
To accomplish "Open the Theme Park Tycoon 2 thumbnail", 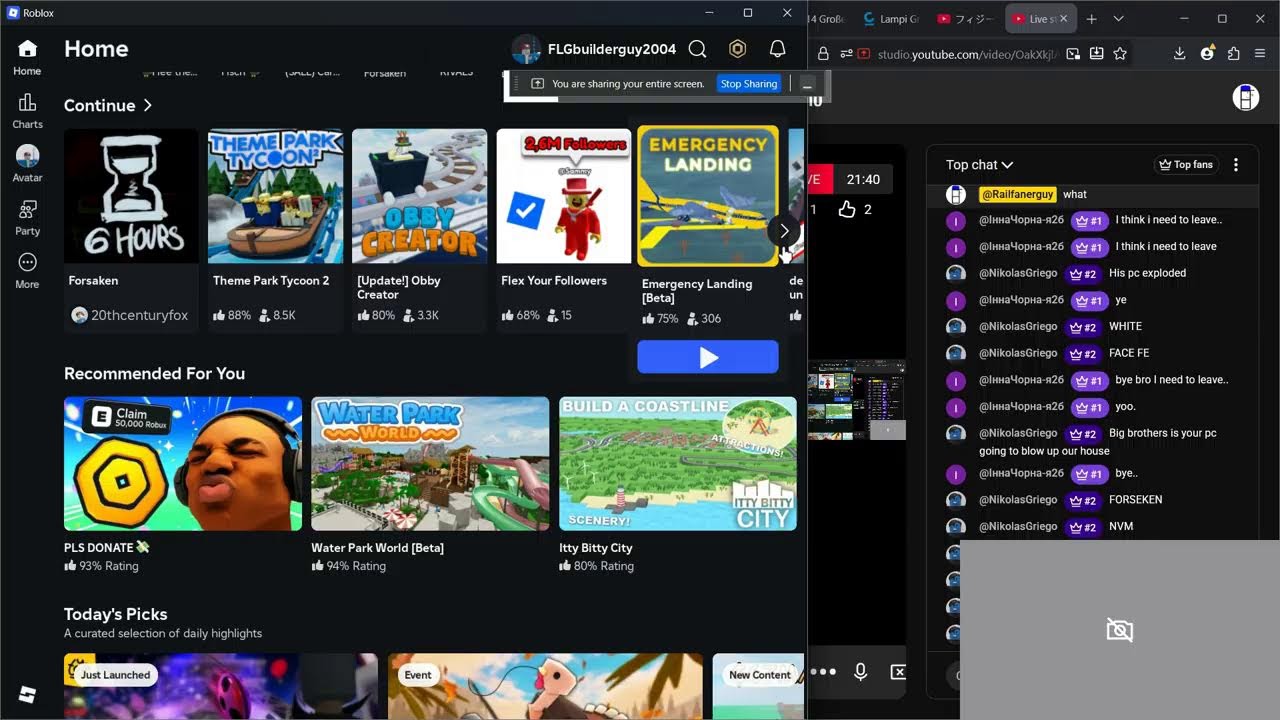I will (275, 196).
